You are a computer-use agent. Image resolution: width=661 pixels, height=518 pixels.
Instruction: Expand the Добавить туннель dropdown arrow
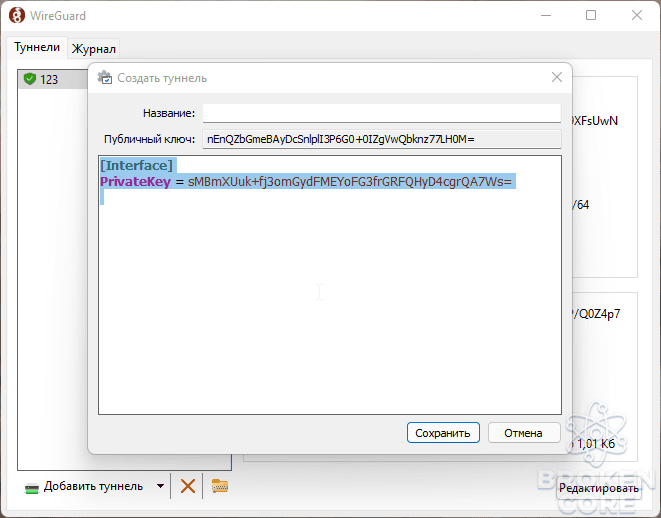click(160, 486)
